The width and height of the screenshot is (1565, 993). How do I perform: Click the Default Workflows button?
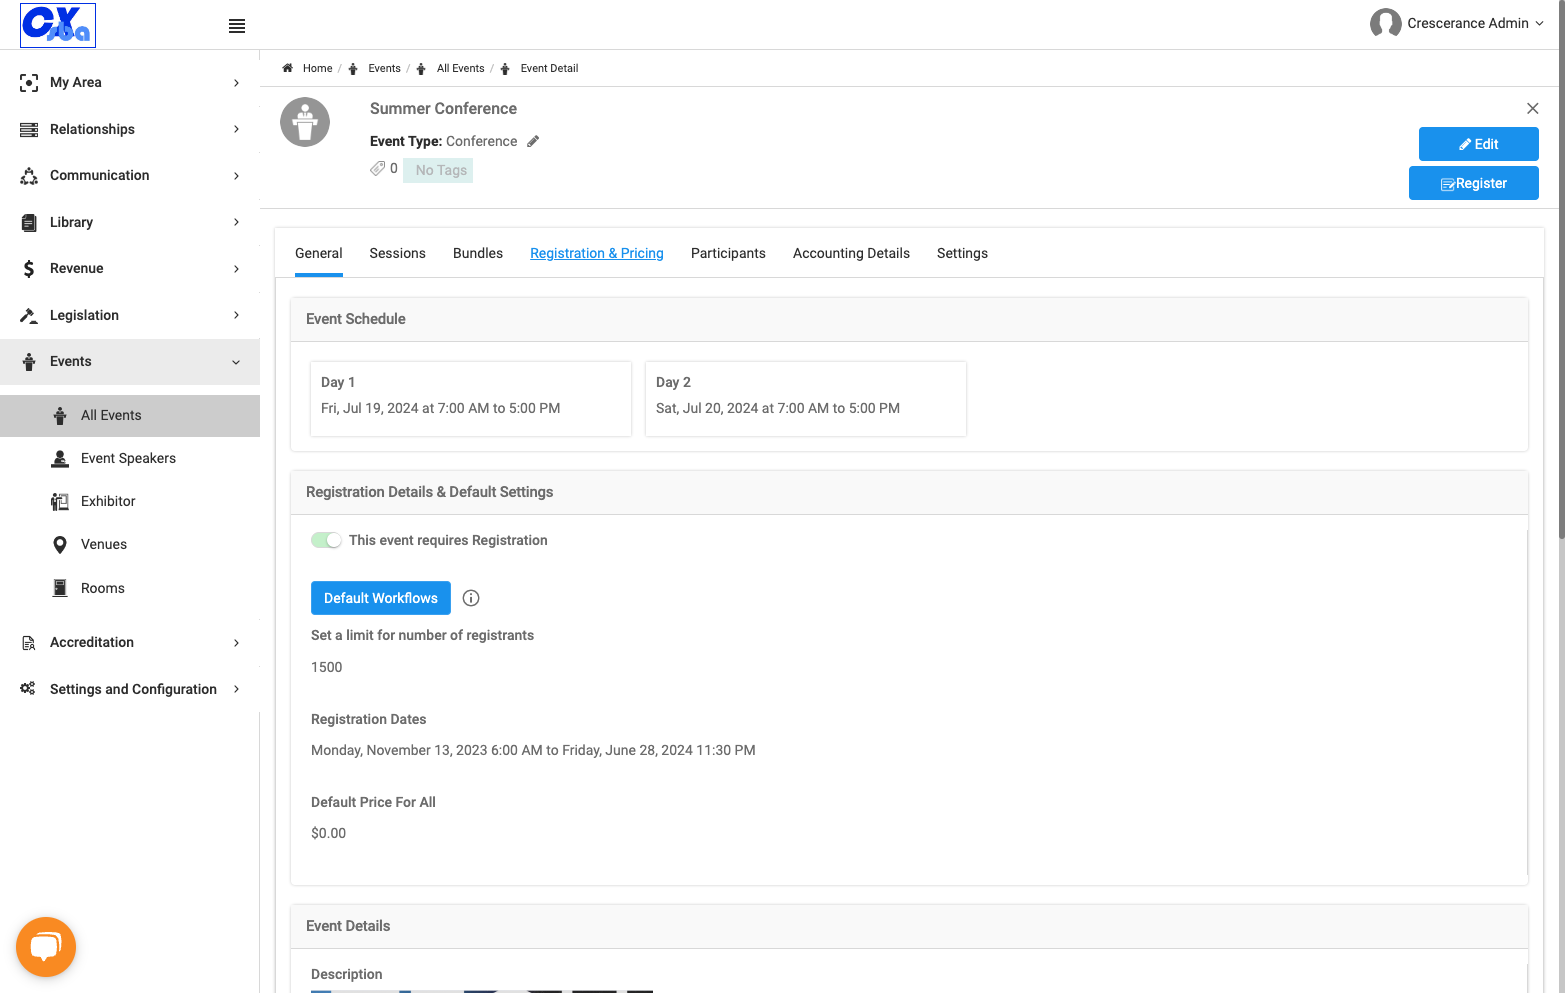click(x=381, y=598)
